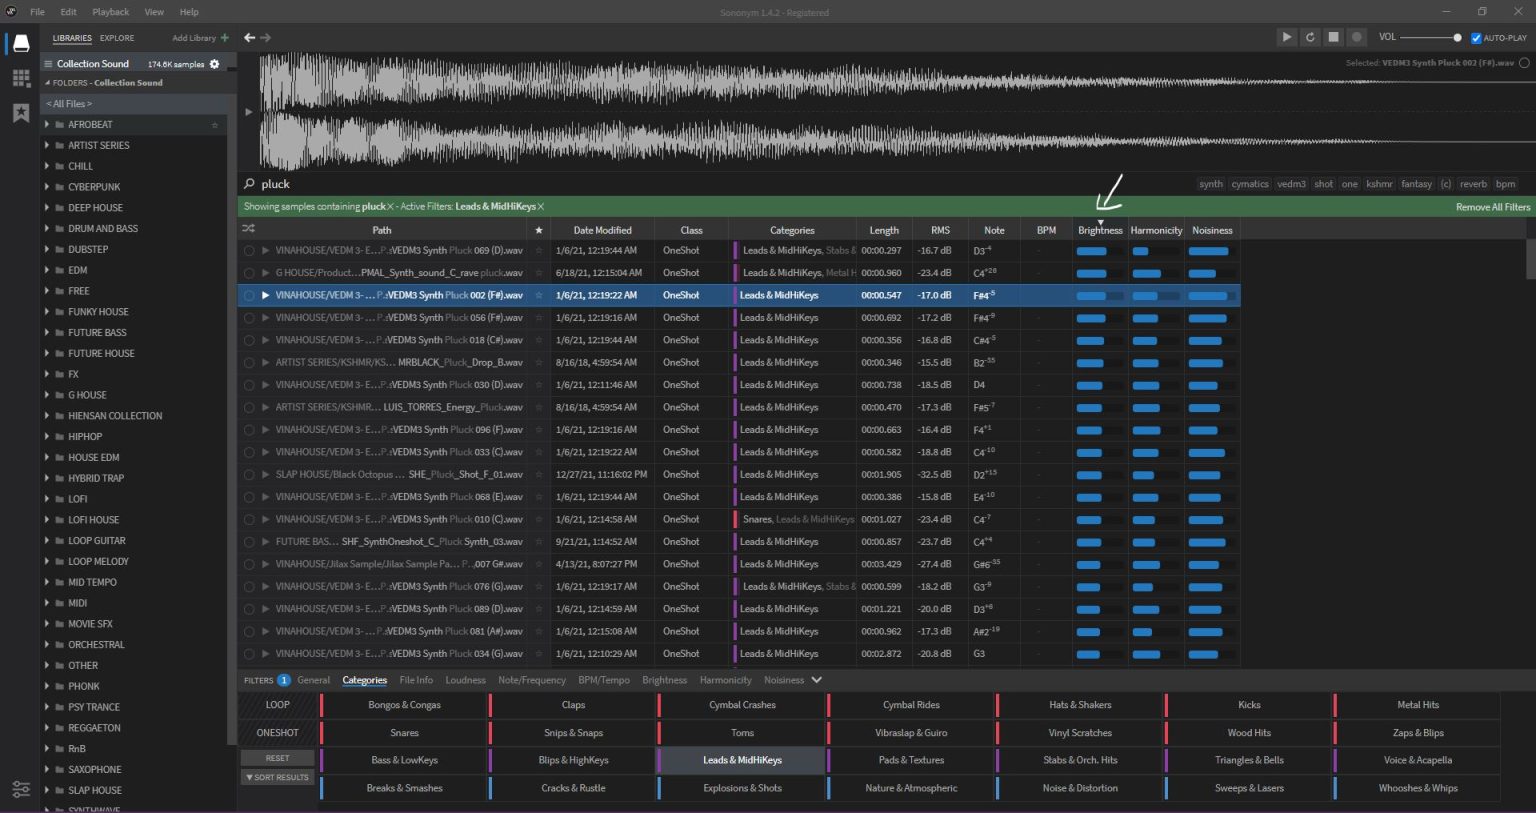This screenshot has height=813, width=1536.
Task: Expand the AFROBEAT folder
Action: (46, 125)
